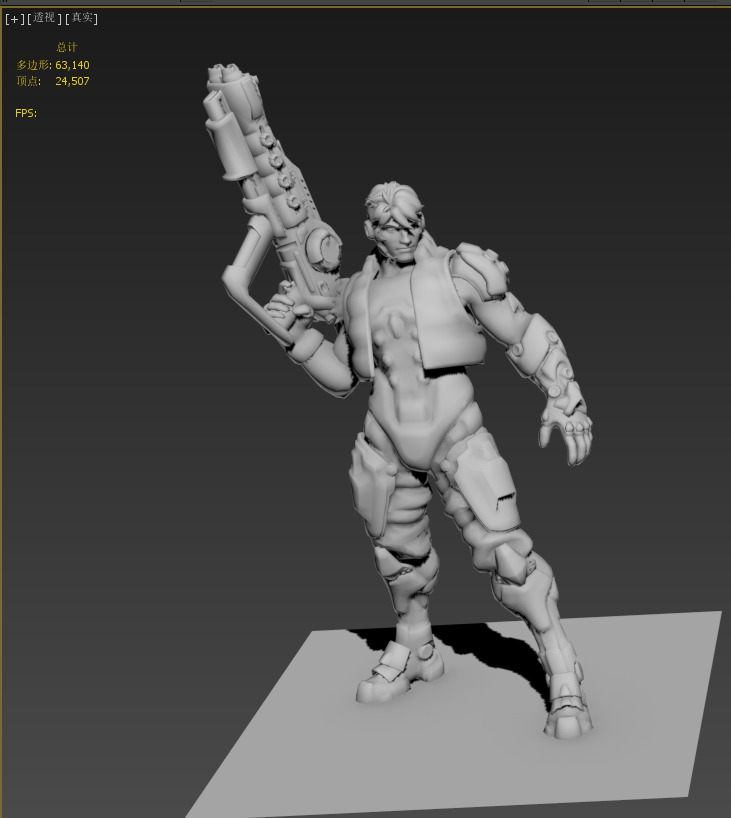The image size is (731, 818).
Task: Open the 真实 shading mode menu
Action: pyautogui.click(x=82, y=18)
